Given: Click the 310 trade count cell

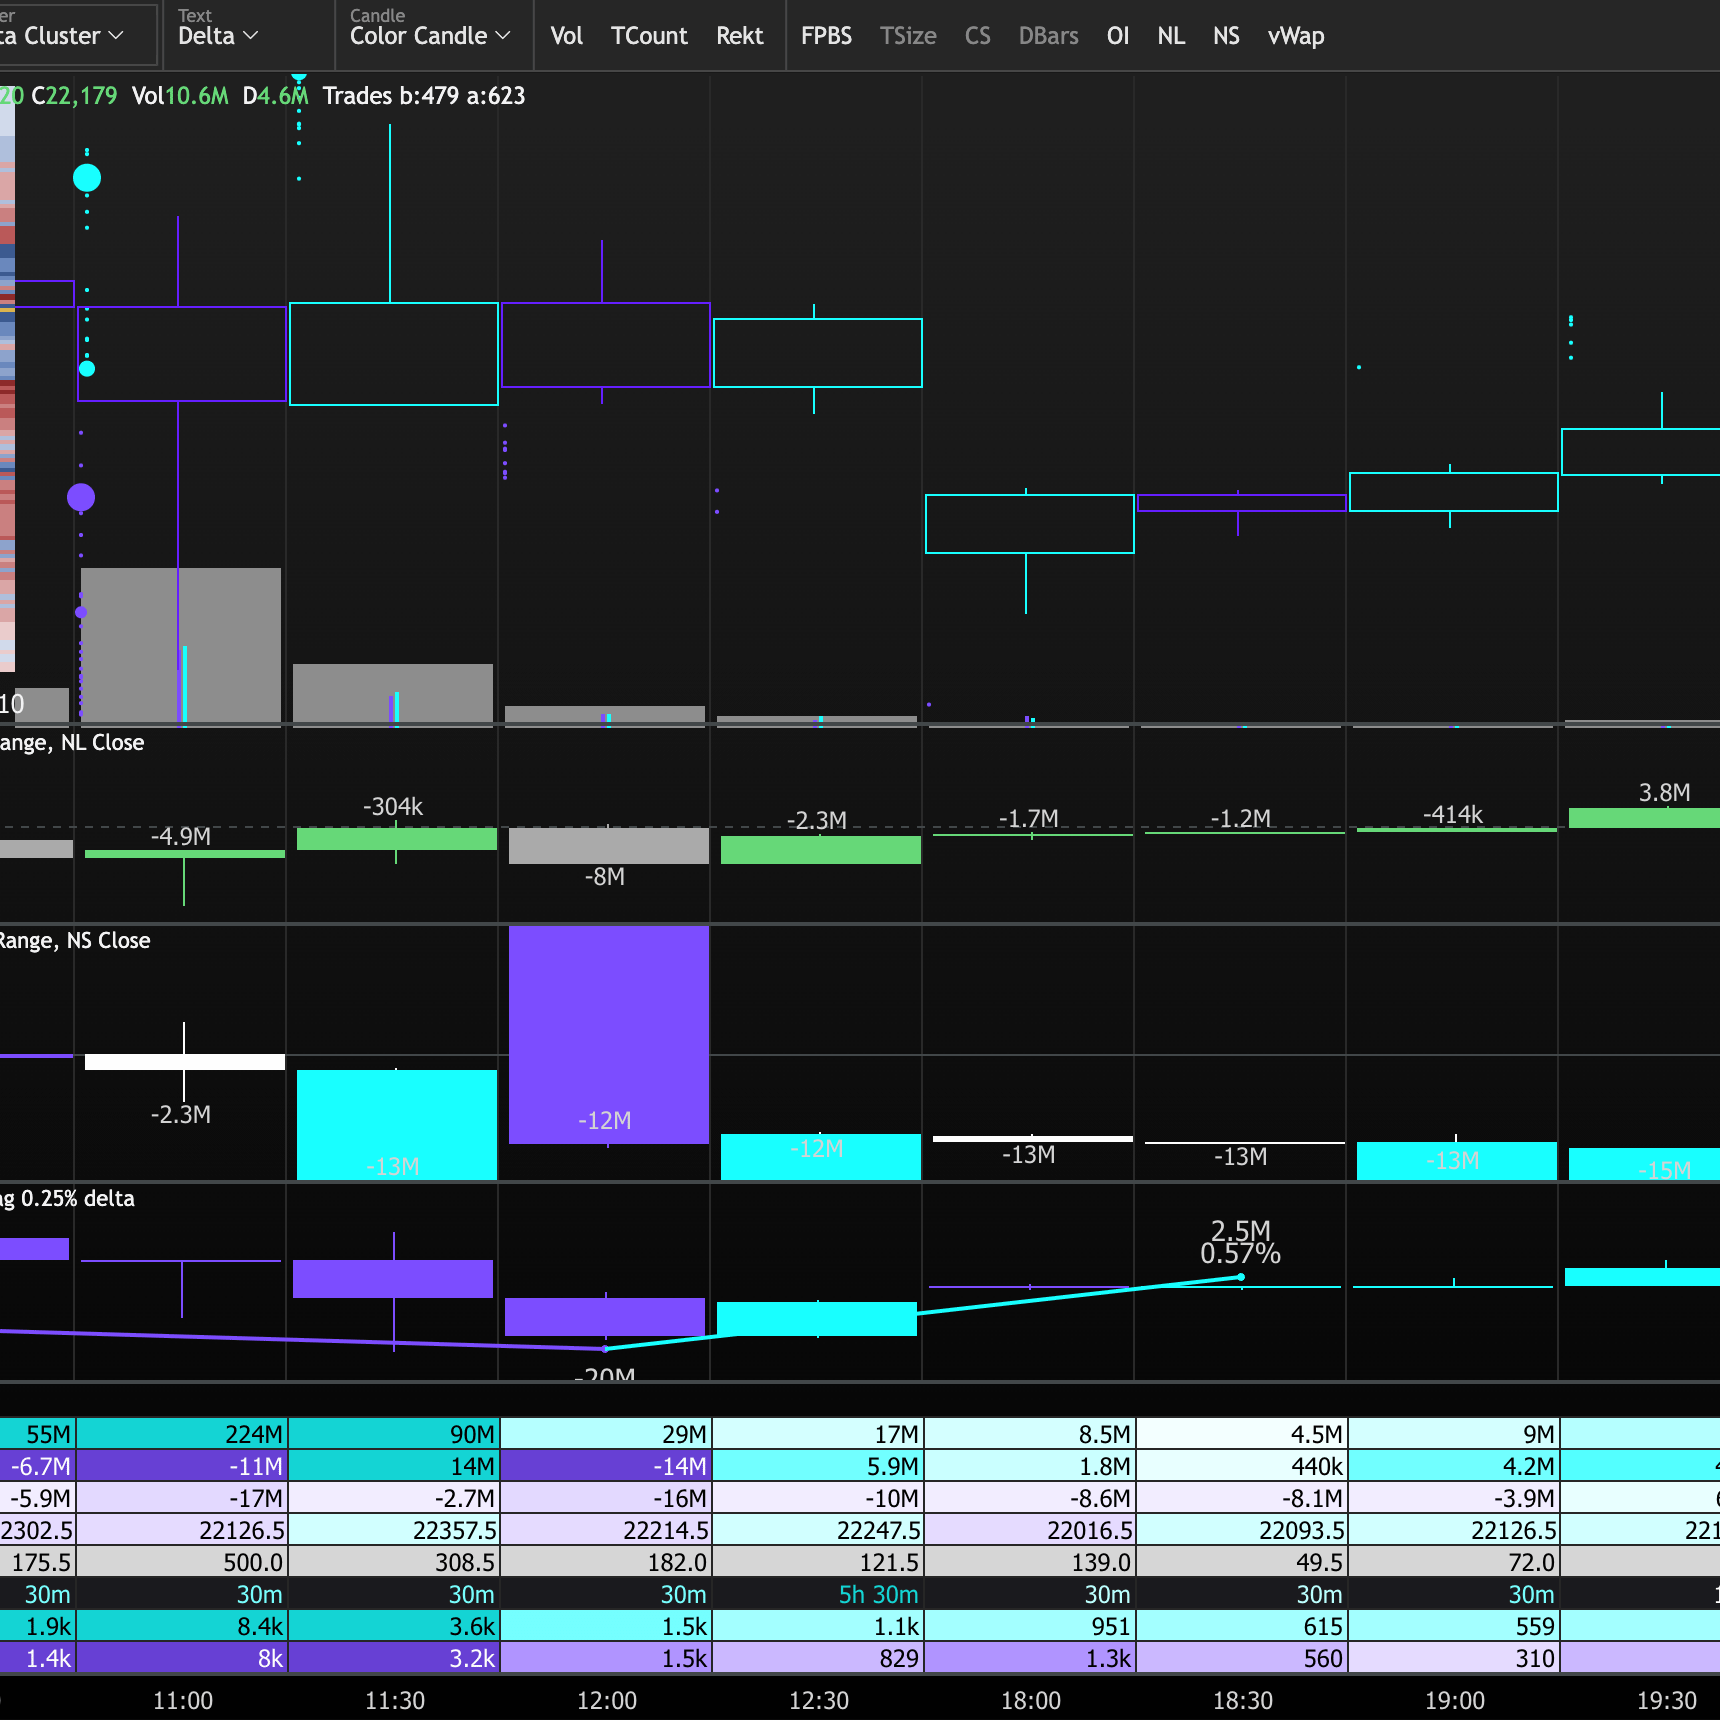Looking at the screenshot, I should [x=1453, y=1658].
